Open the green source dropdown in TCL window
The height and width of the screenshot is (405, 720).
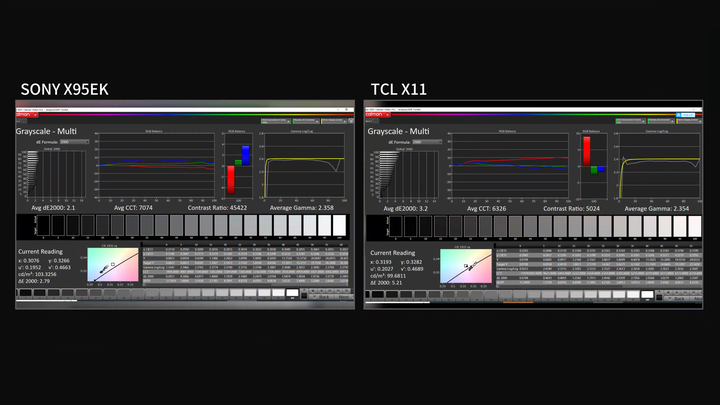660,121
